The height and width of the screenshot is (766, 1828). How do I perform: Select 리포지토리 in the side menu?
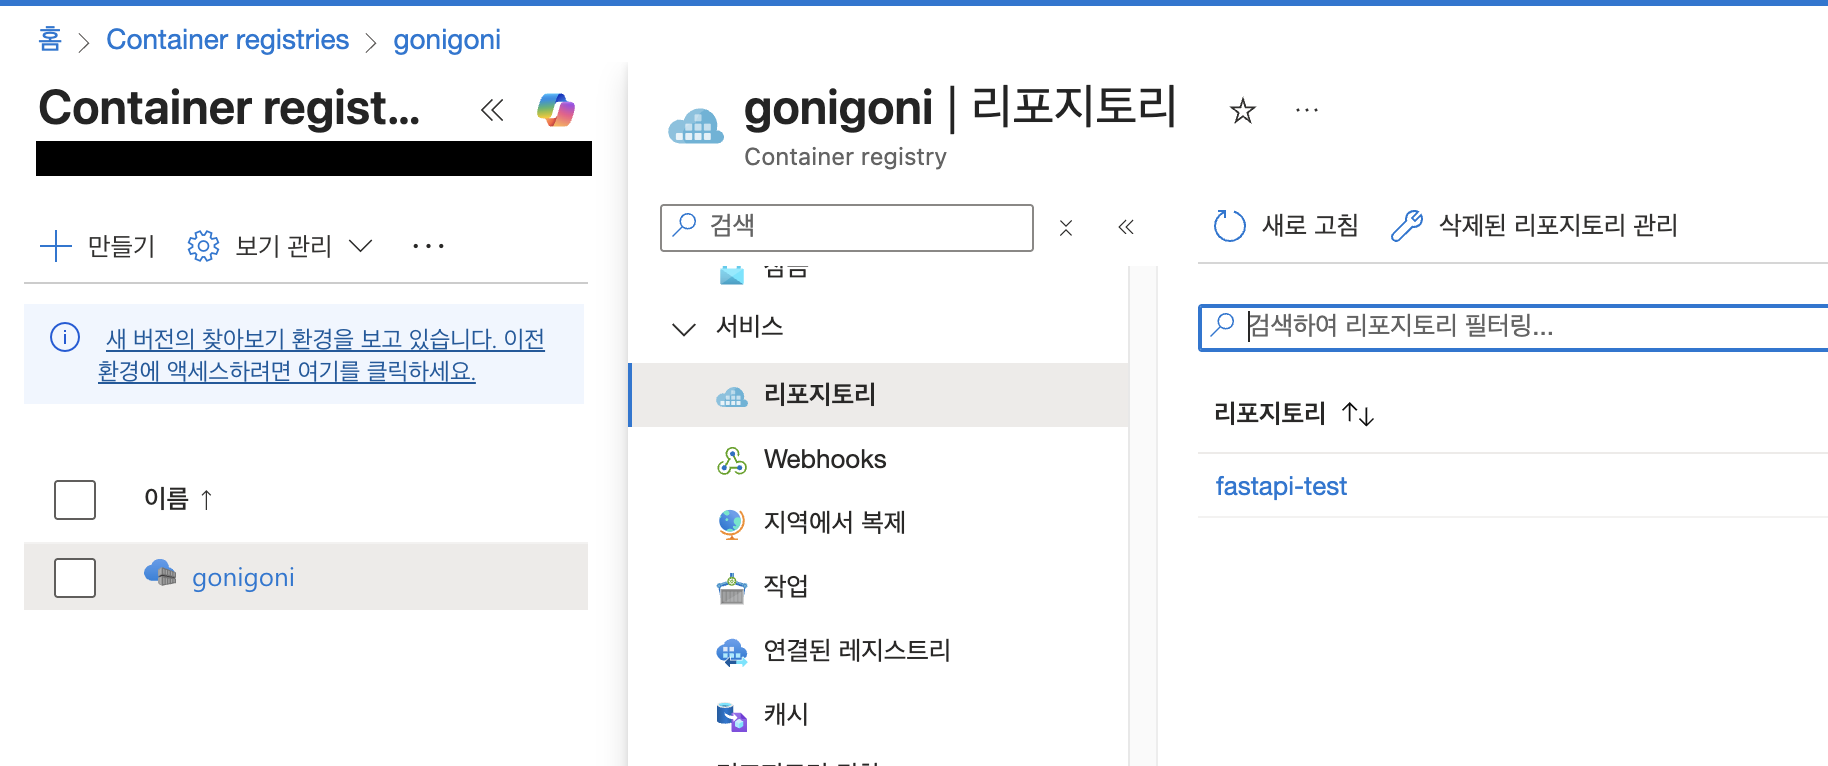[x=819, y=395]
